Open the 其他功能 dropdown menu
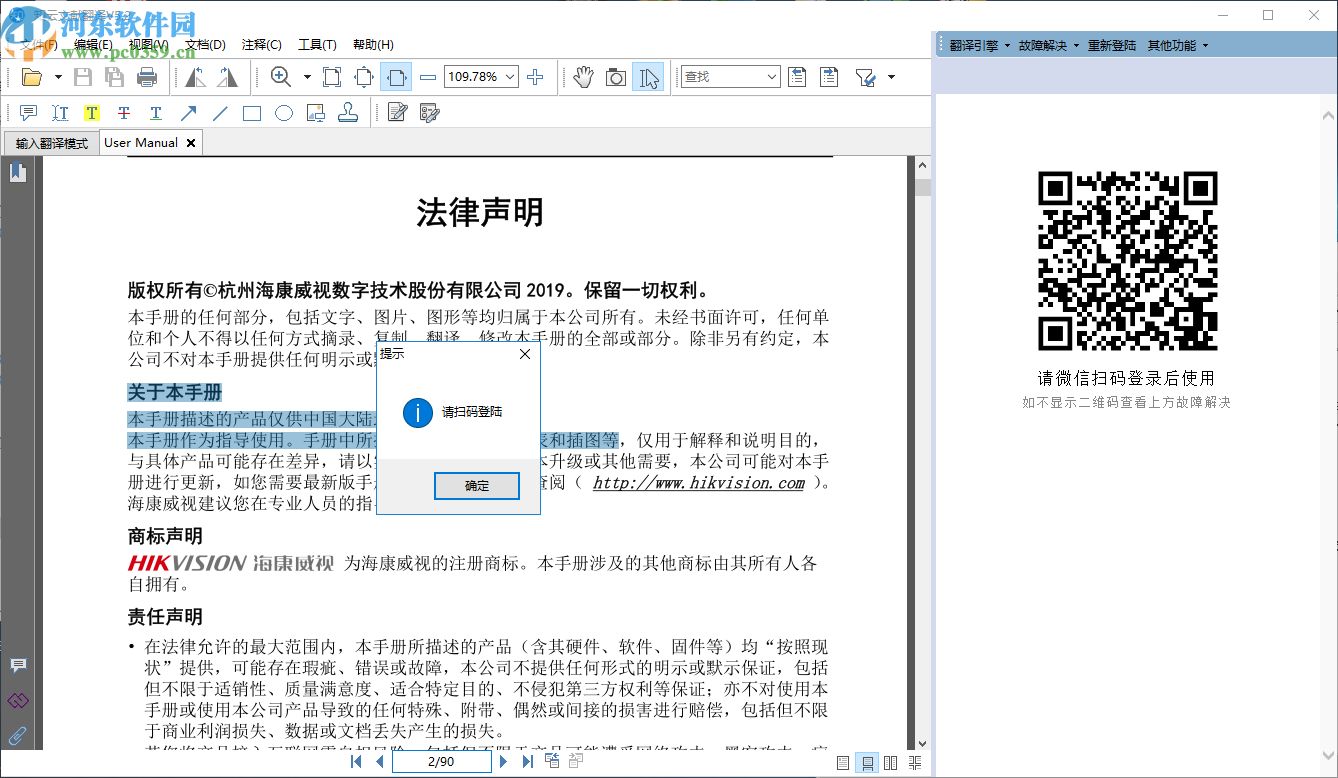Image resolution: width=1338 pixels, height=778 pixels. [1180, 45]
